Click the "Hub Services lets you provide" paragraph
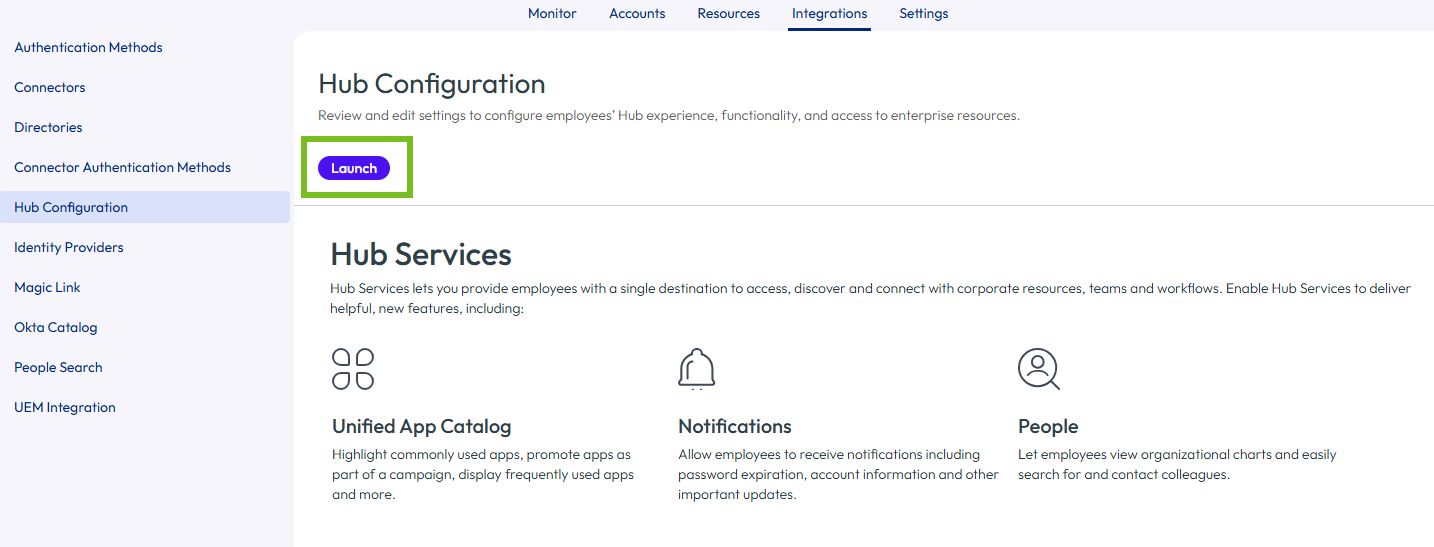Image resolution: width=1434 pixels, height=547 pixels. (x=870, y=298)
